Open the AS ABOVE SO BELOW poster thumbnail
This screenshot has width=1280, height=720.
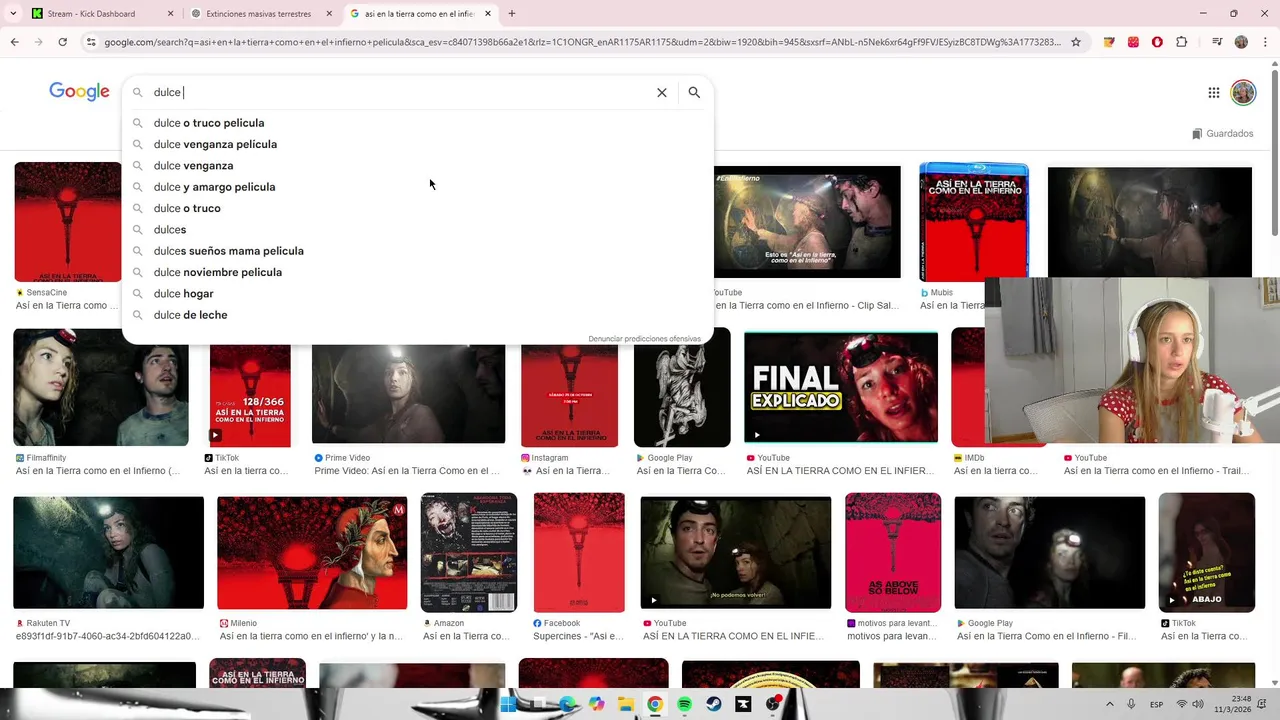click(x=893, y=552)
